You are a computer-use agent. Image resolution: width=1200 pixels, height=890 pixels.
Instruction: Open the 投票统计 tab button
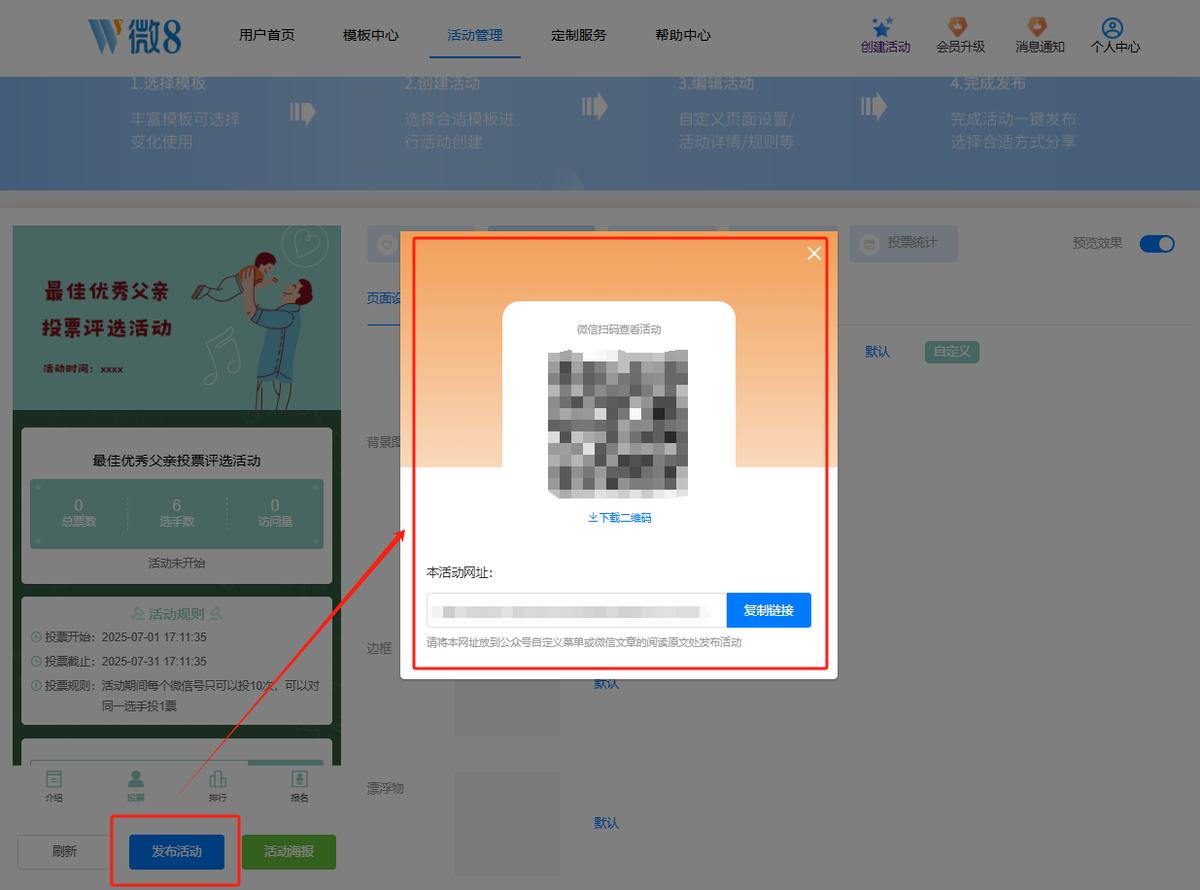pos(904,243)
